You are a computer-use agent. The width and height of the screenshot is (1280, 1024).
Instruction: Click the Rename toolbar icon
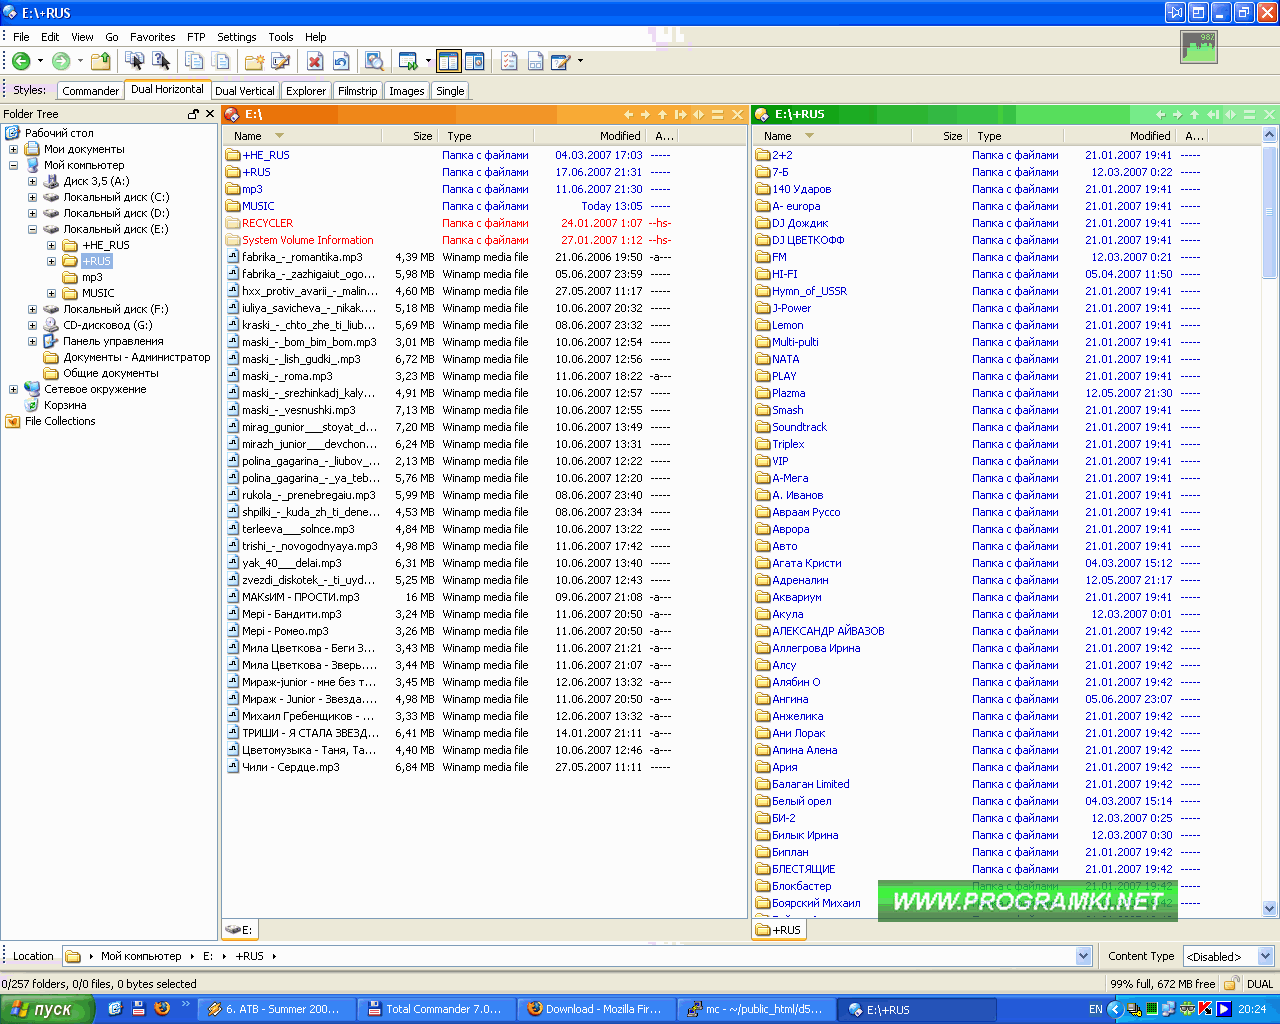(x=281, y=62)
